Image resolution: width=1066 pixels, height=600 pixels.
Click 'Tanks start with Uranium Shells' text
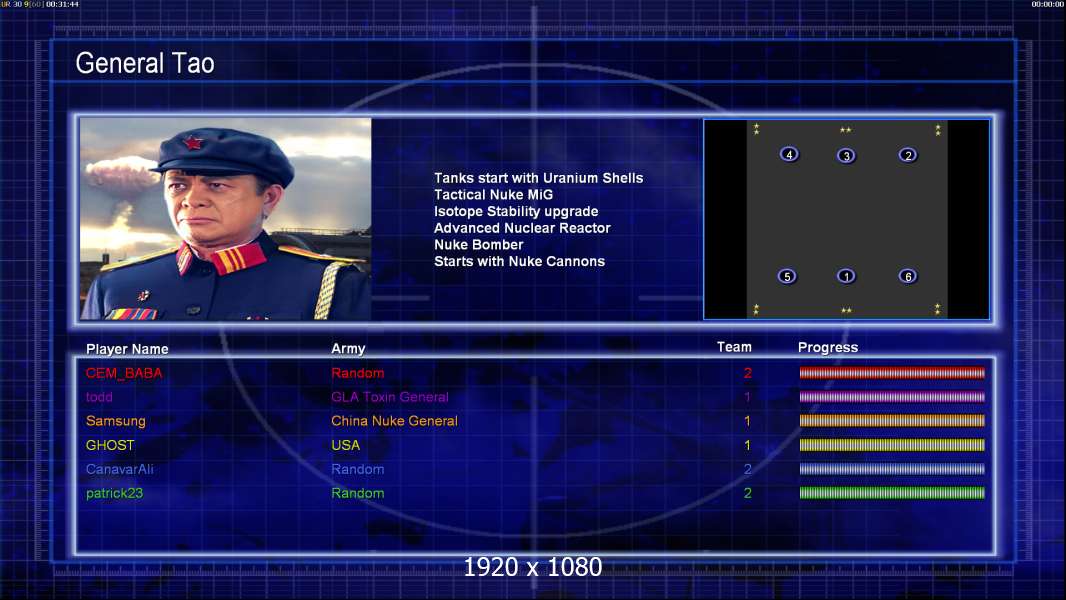click(538, 178)
